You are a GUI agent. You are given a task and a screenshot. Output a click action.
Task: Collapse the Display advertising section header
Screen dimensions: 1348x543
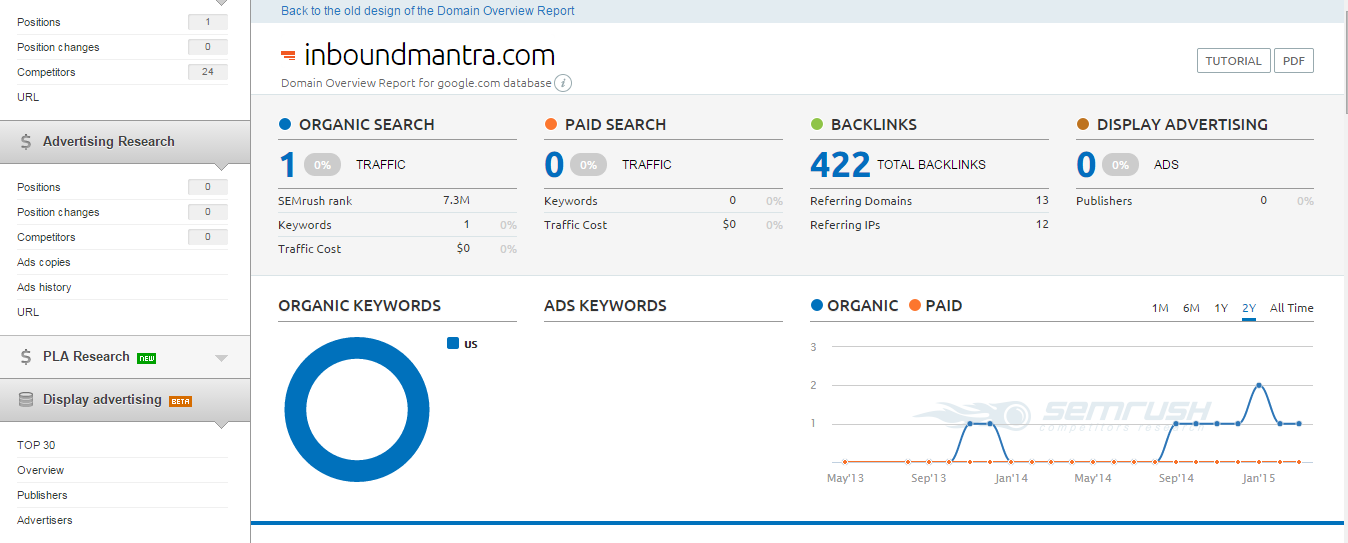point(125,400)
